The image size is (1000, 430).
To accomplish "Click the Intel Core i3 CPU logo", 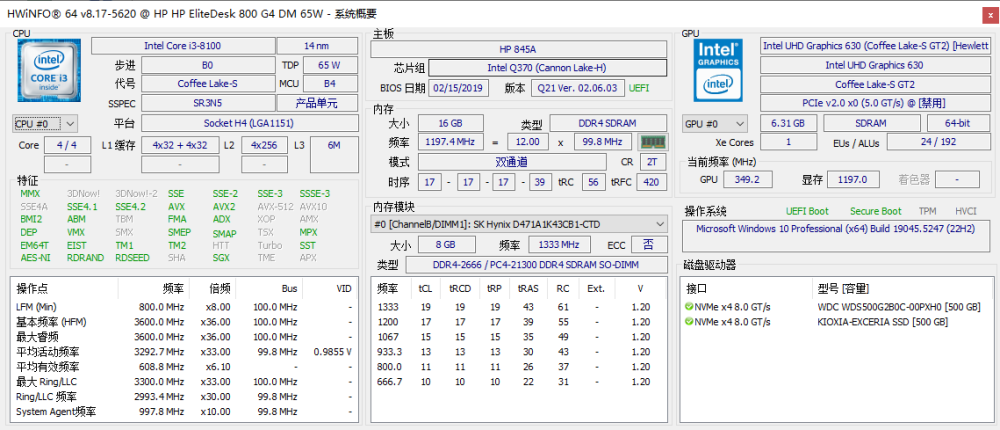I will 49,70.
